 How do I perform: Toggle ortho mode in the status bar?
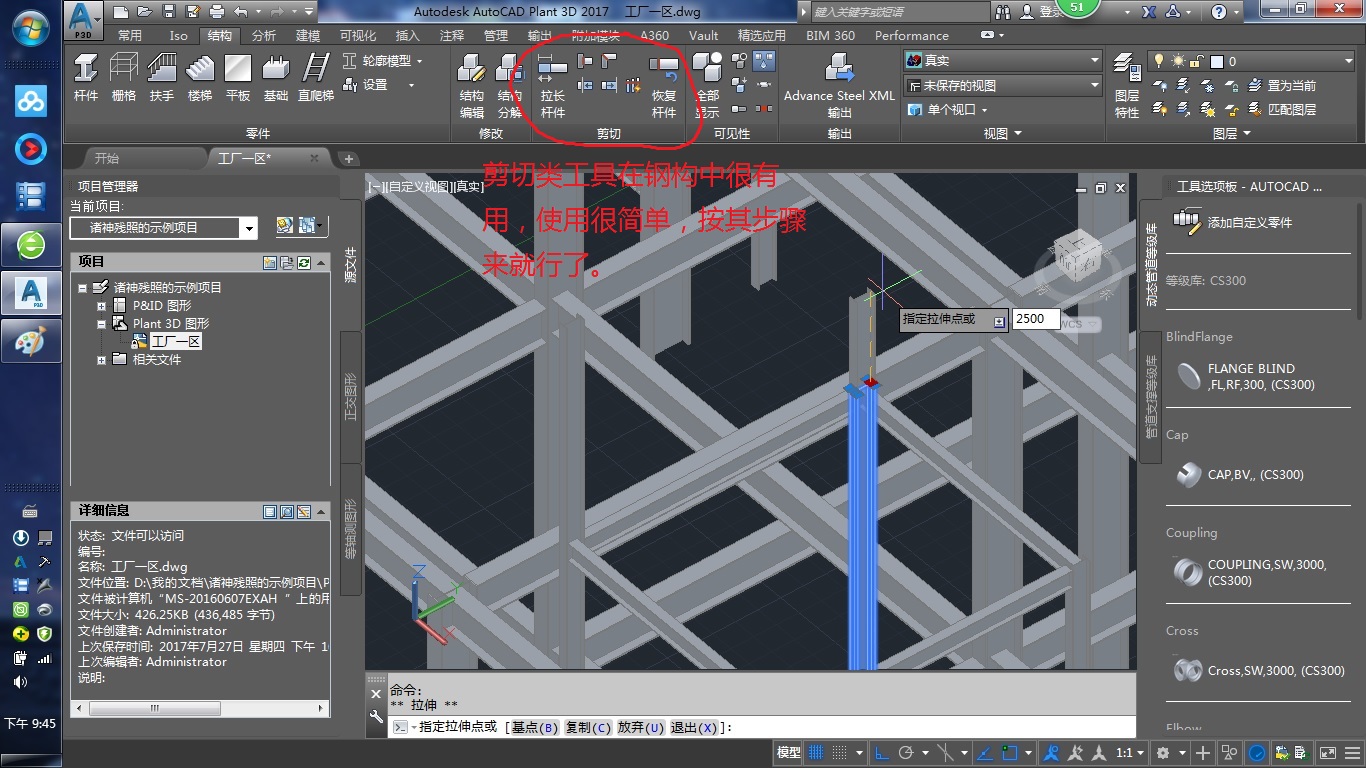[x=882, y=753]
